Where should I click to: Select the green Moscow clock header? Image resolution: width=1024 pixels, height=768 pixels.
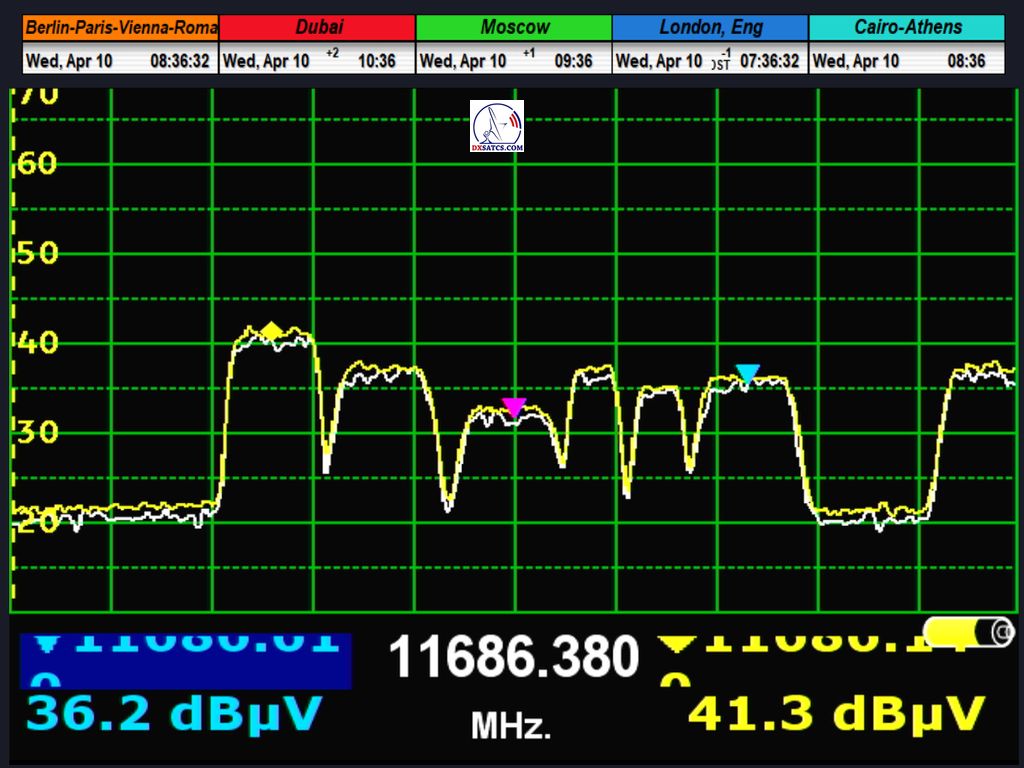pos(514,28)
